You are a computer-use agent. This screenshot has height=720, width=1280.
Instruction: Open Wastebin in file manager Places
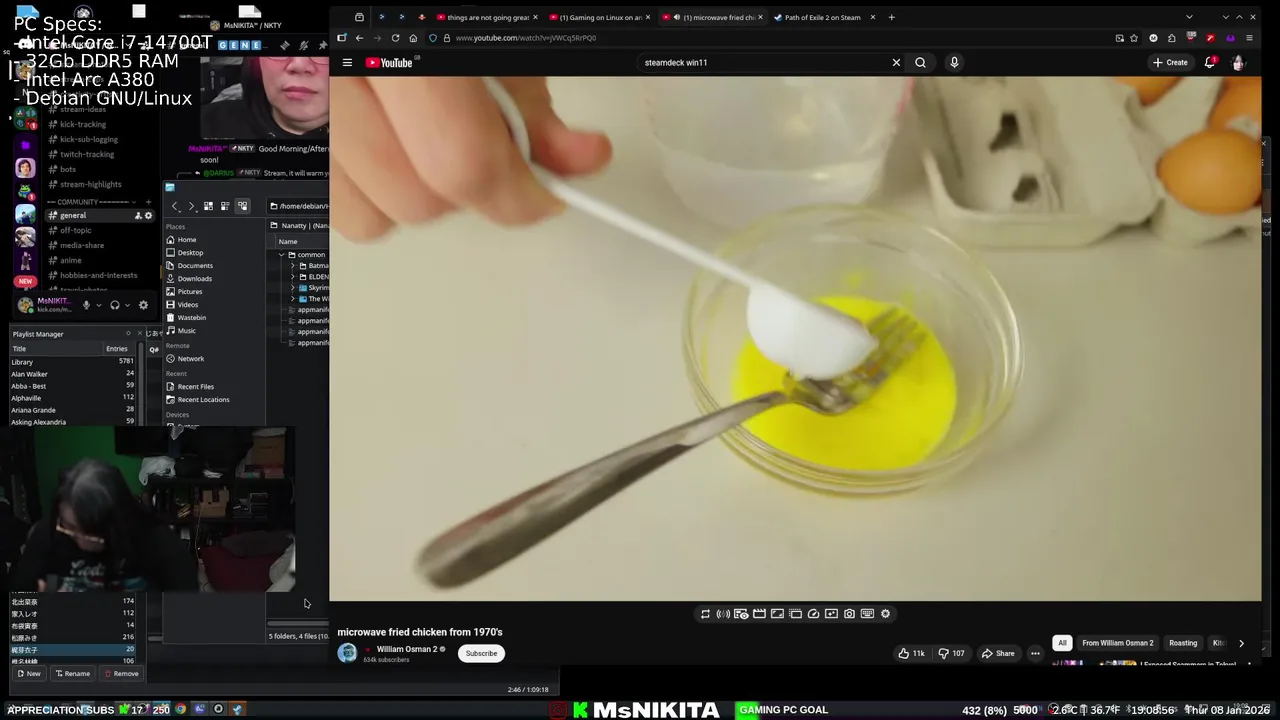[191, 318]
